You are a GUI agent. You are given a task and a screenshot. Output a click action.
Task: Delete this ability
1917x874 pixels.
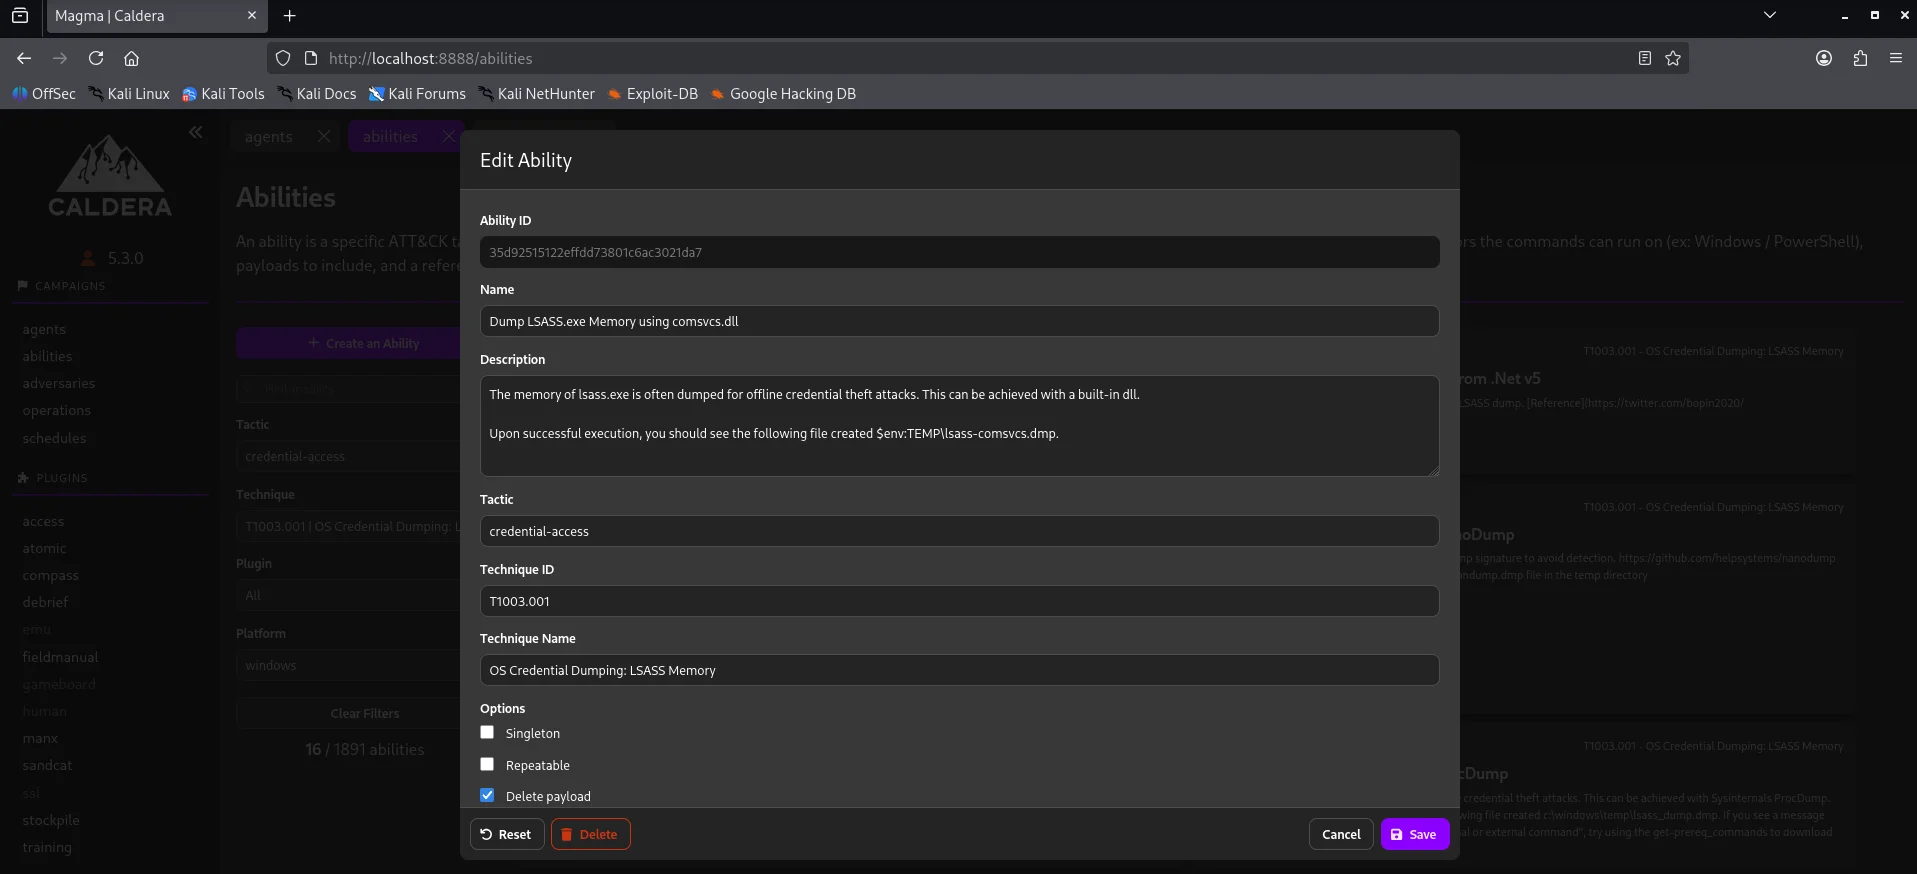[x=590, y=834]
